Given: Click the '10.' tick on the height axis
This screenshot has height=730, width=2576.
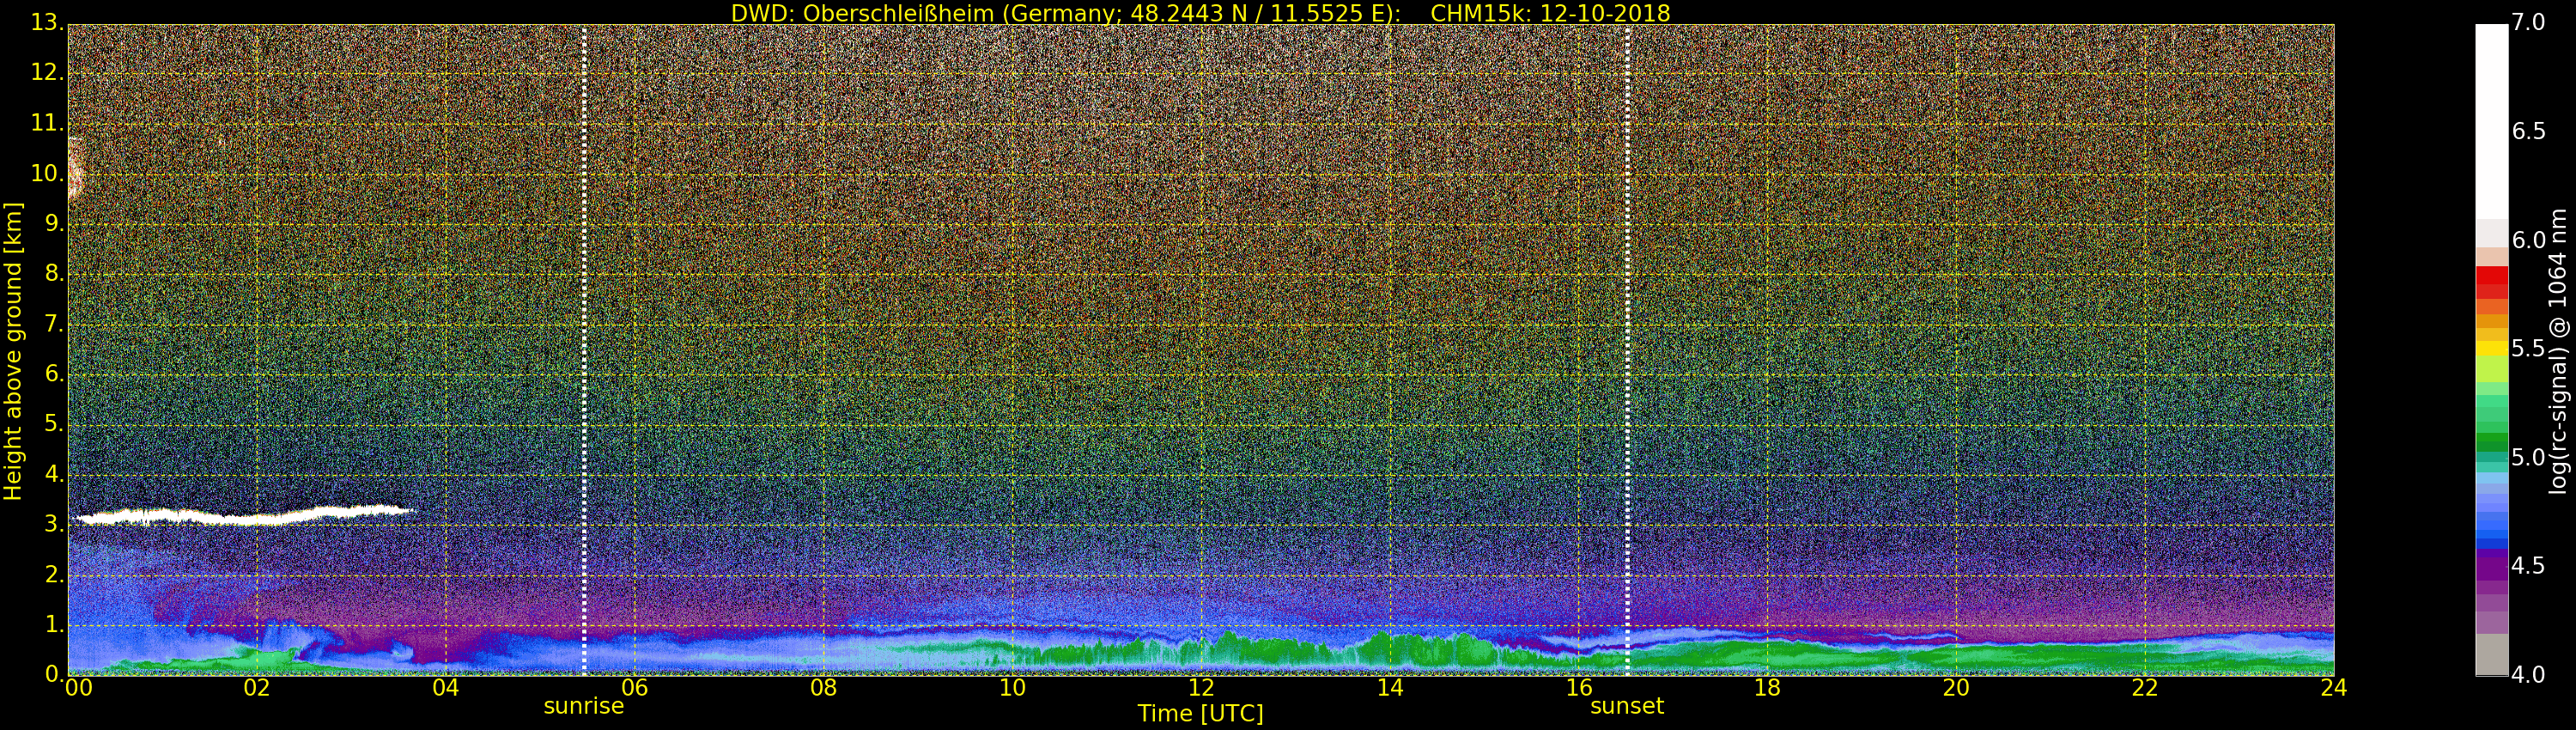Looking at the screenshot, I should [x=47, y=173].
